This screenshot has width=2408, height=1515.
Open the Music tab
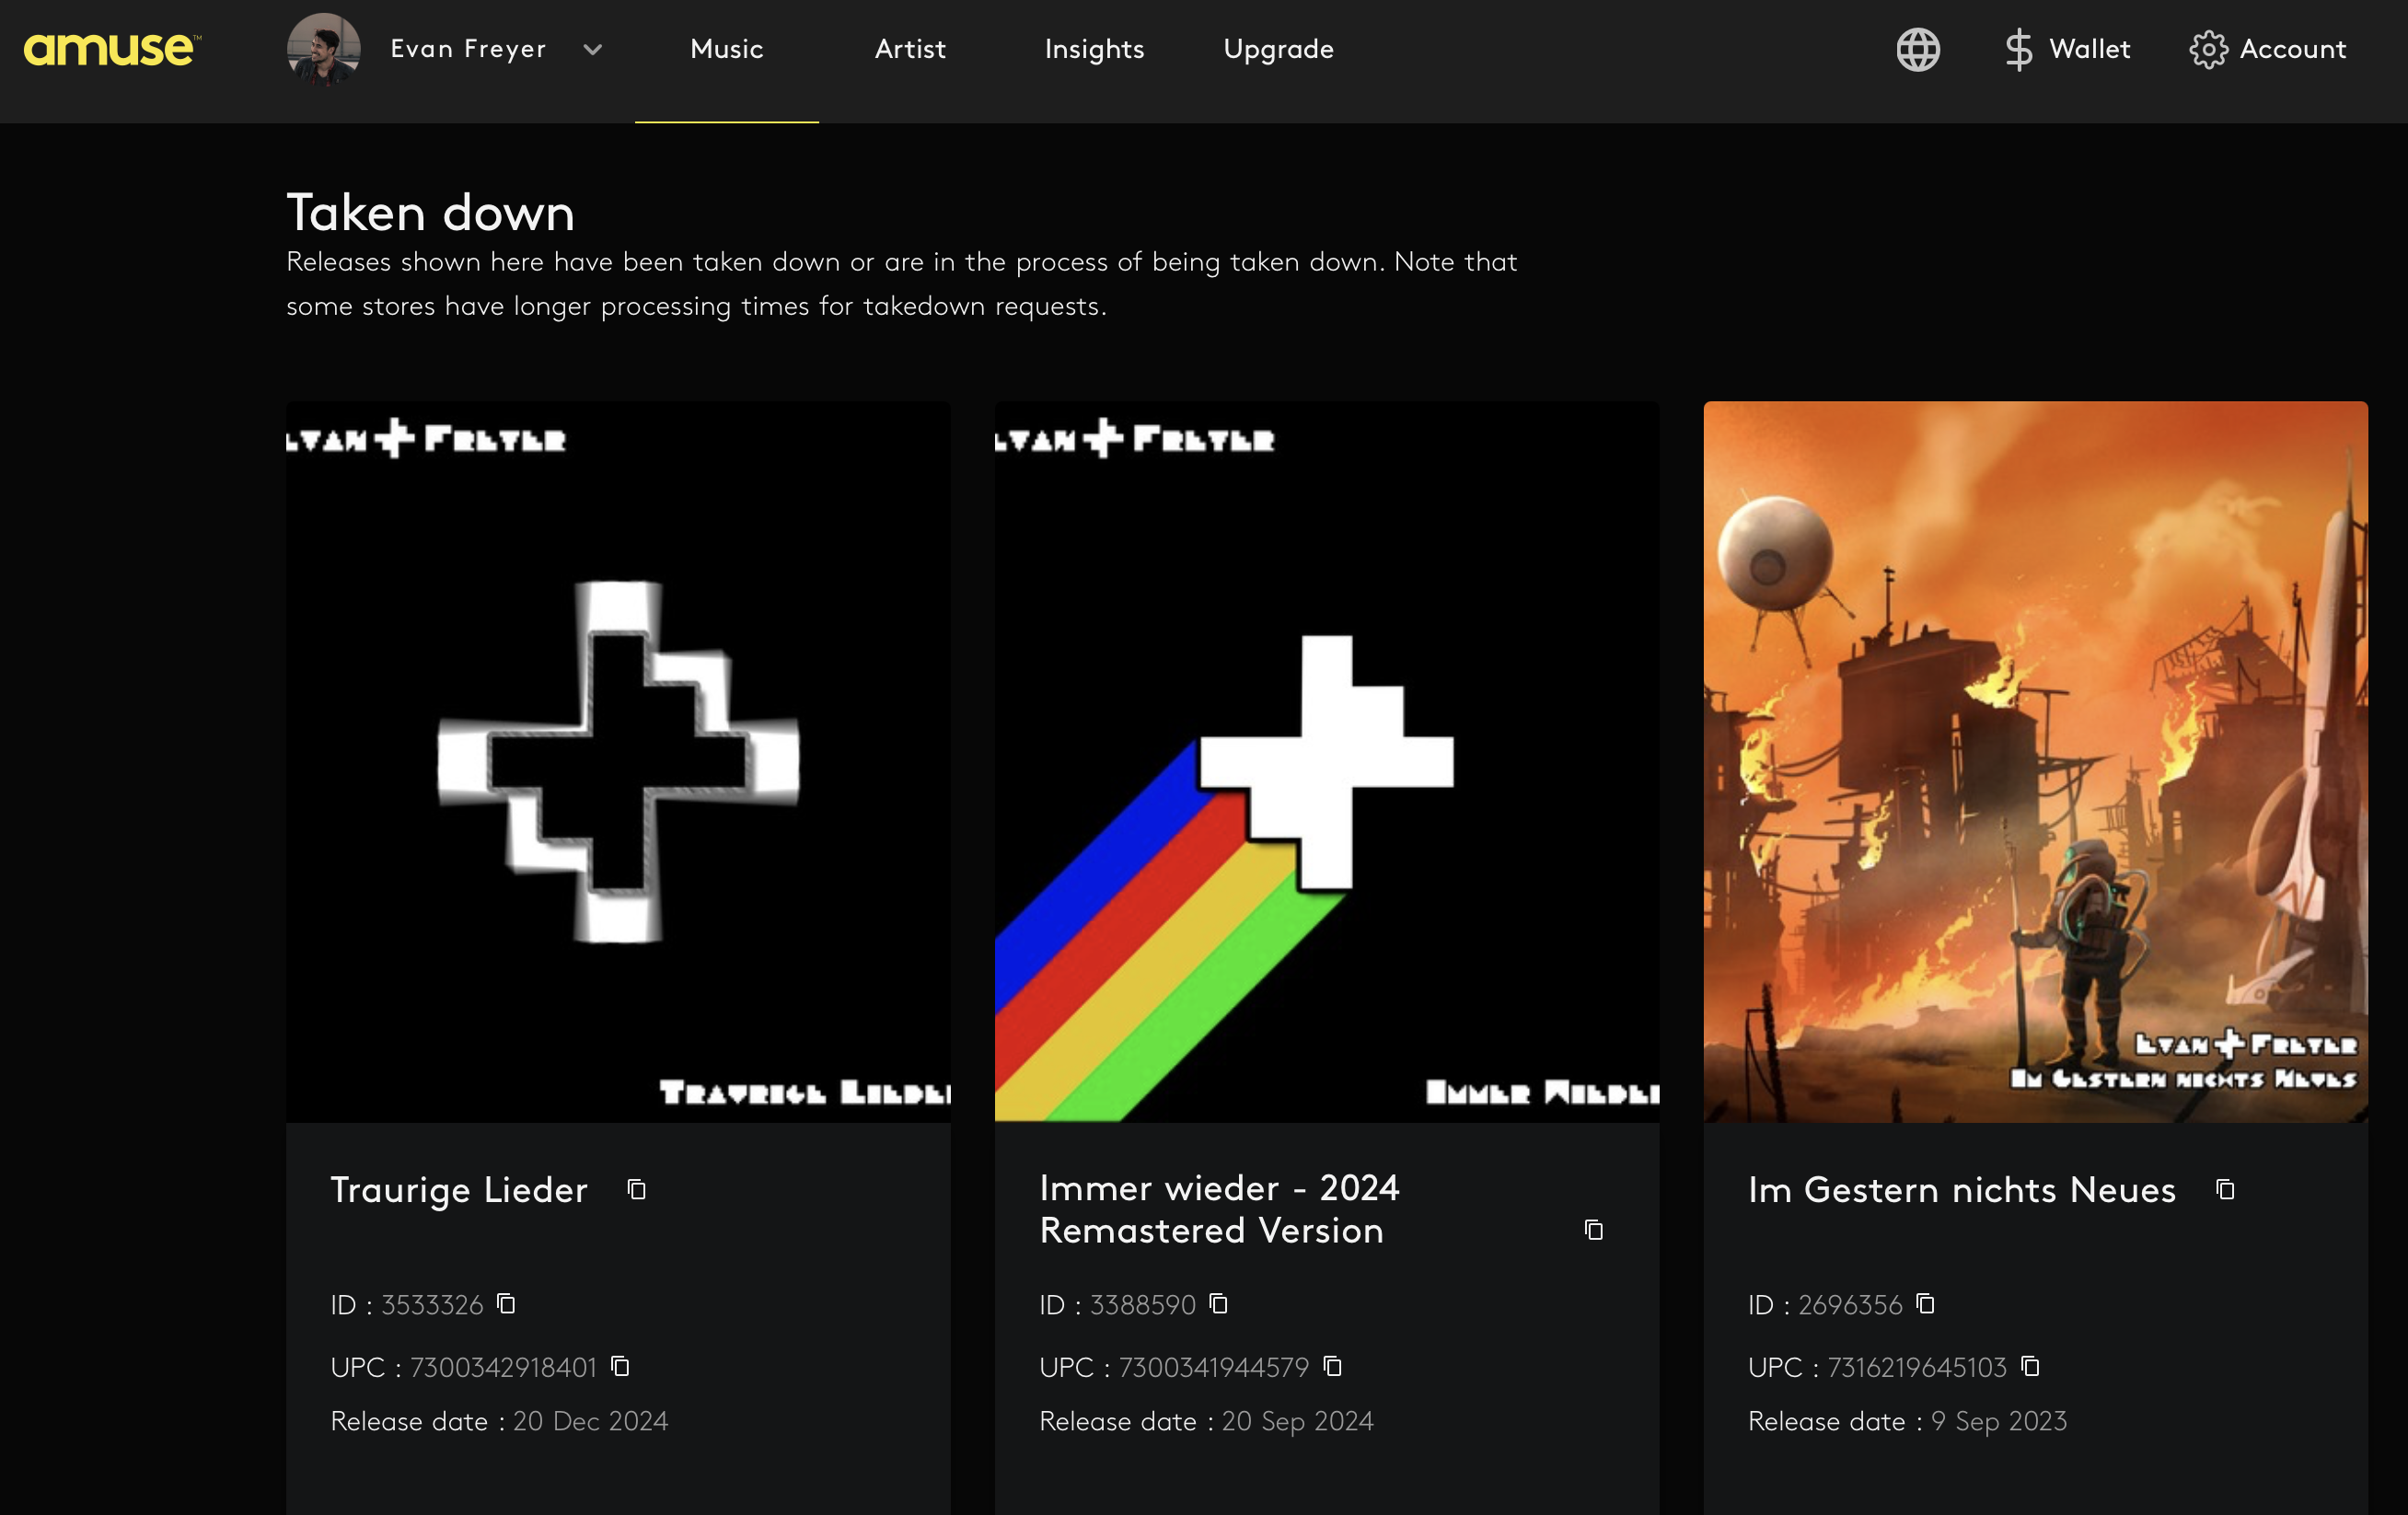(x=726, y=49)
